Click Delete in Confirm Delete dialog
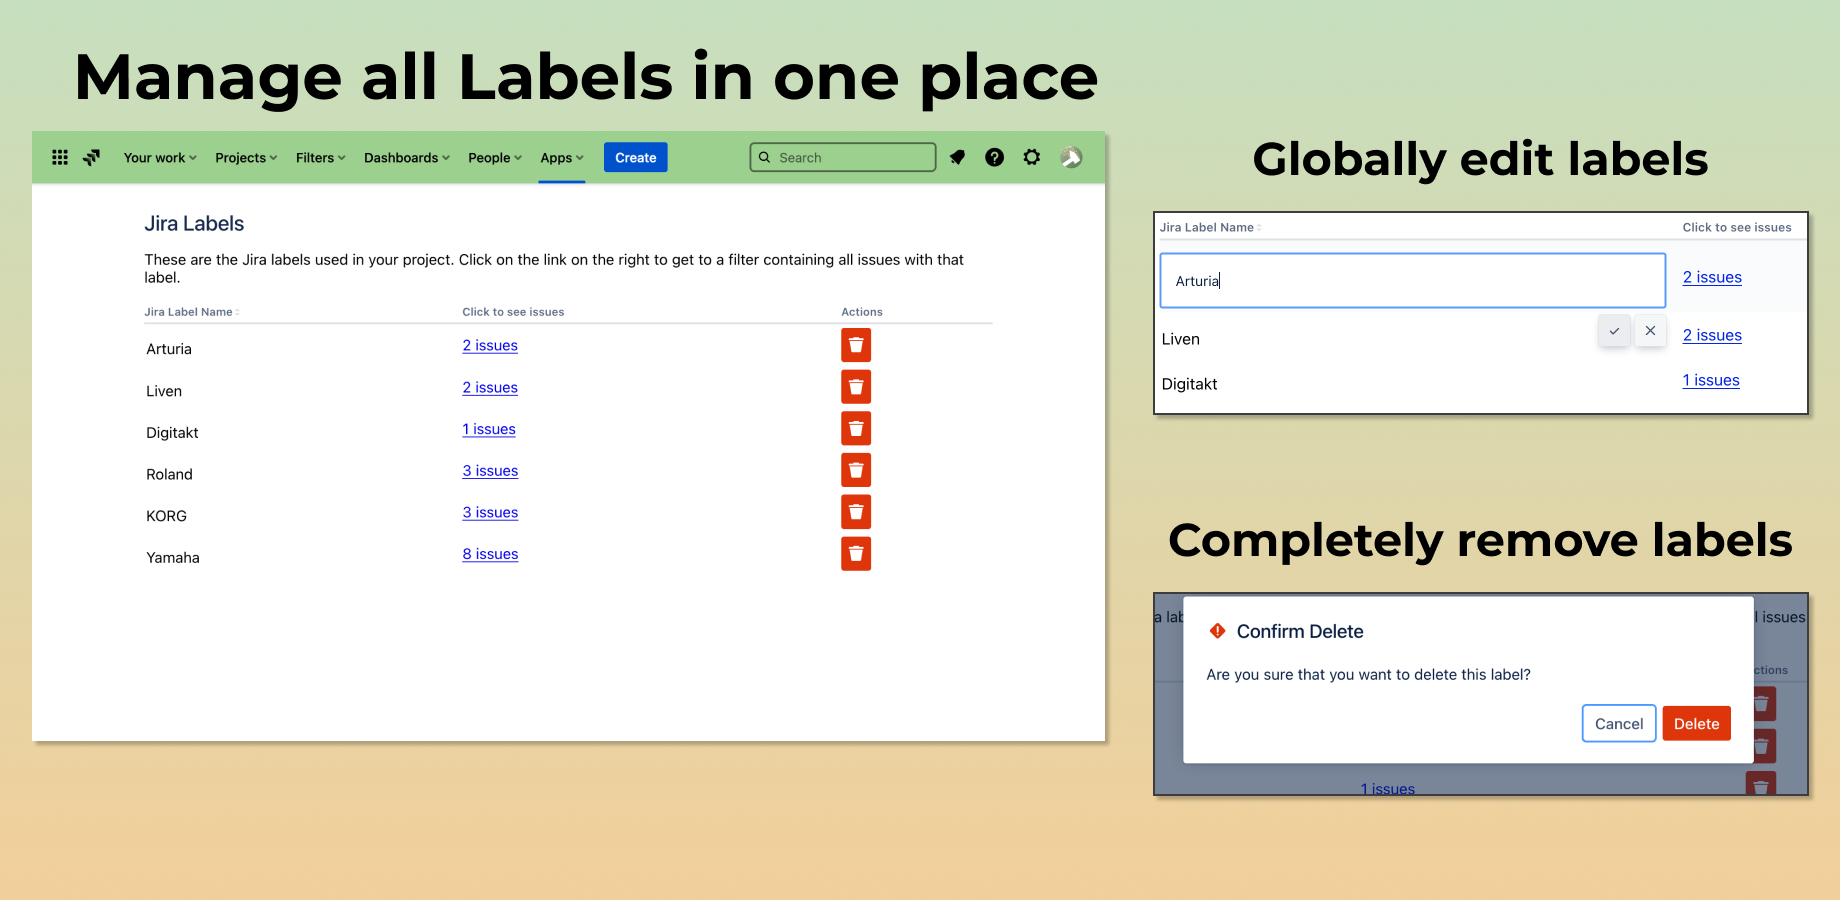 (1697, 724)
